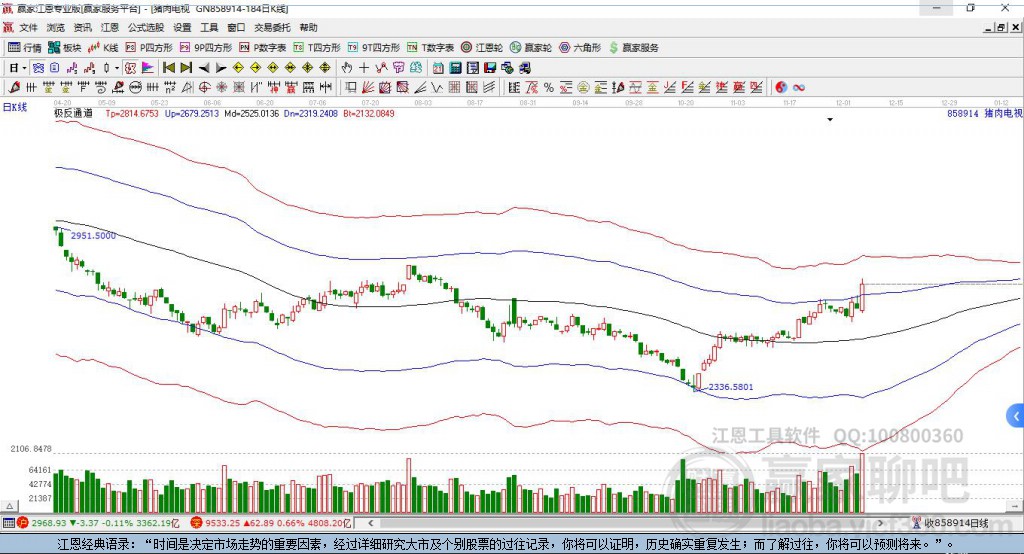Select the first yellow diamond arrow icon

click(238, 68)
